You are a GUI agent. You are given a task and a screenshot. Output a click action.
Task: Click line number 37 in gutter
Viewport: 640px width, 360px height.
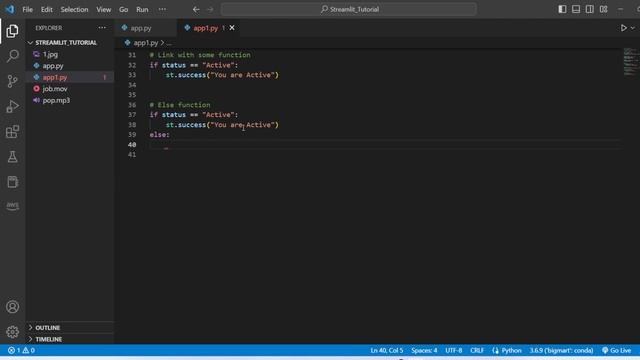pyautogui.click(x=132, y=115)
